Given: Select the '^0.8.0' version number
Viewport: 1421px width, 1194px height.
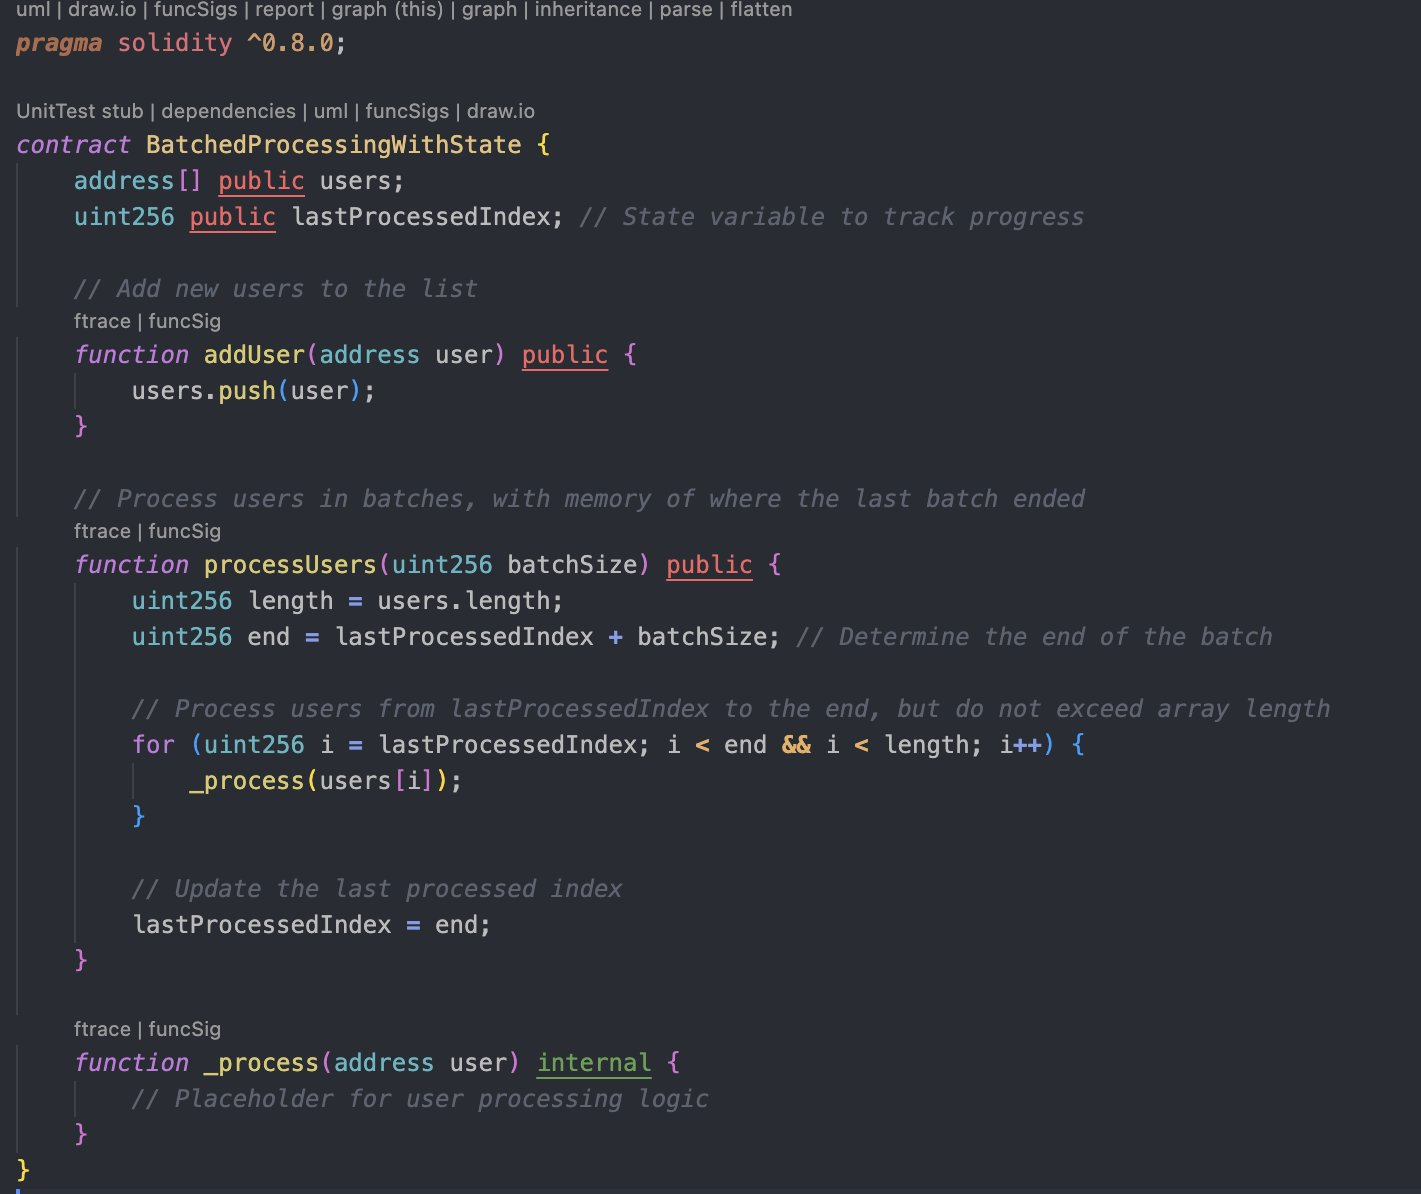Looking at the screenshot, I should [x=290, y=43].
